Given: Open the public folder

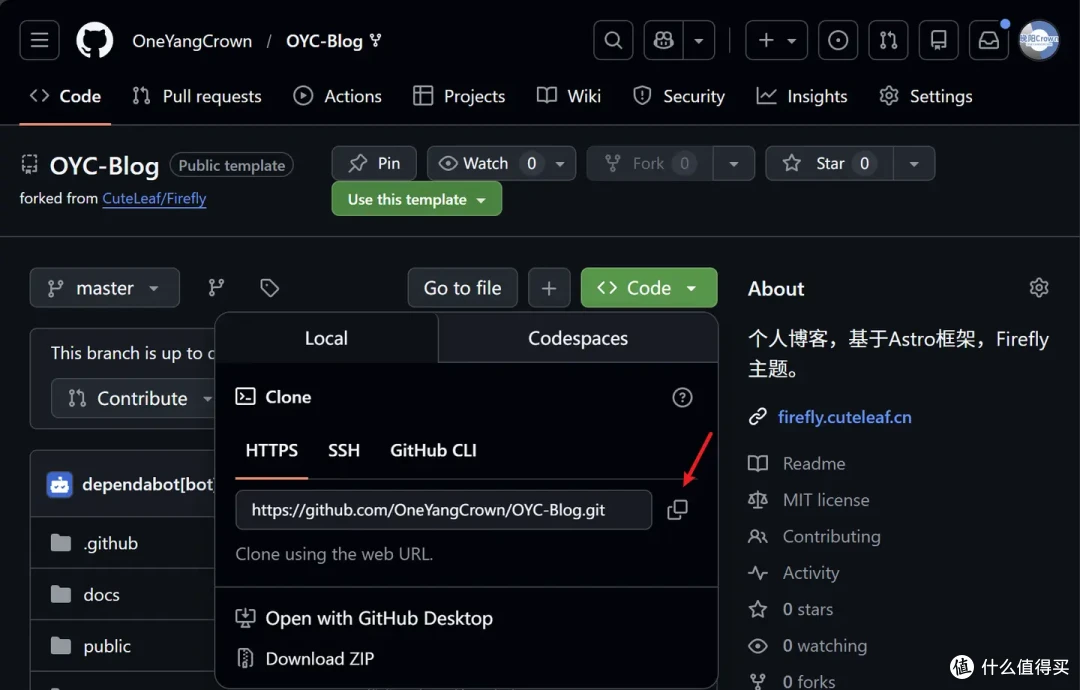Looking at the screenshot, I should pyautogui.click(x=107, y=647).
